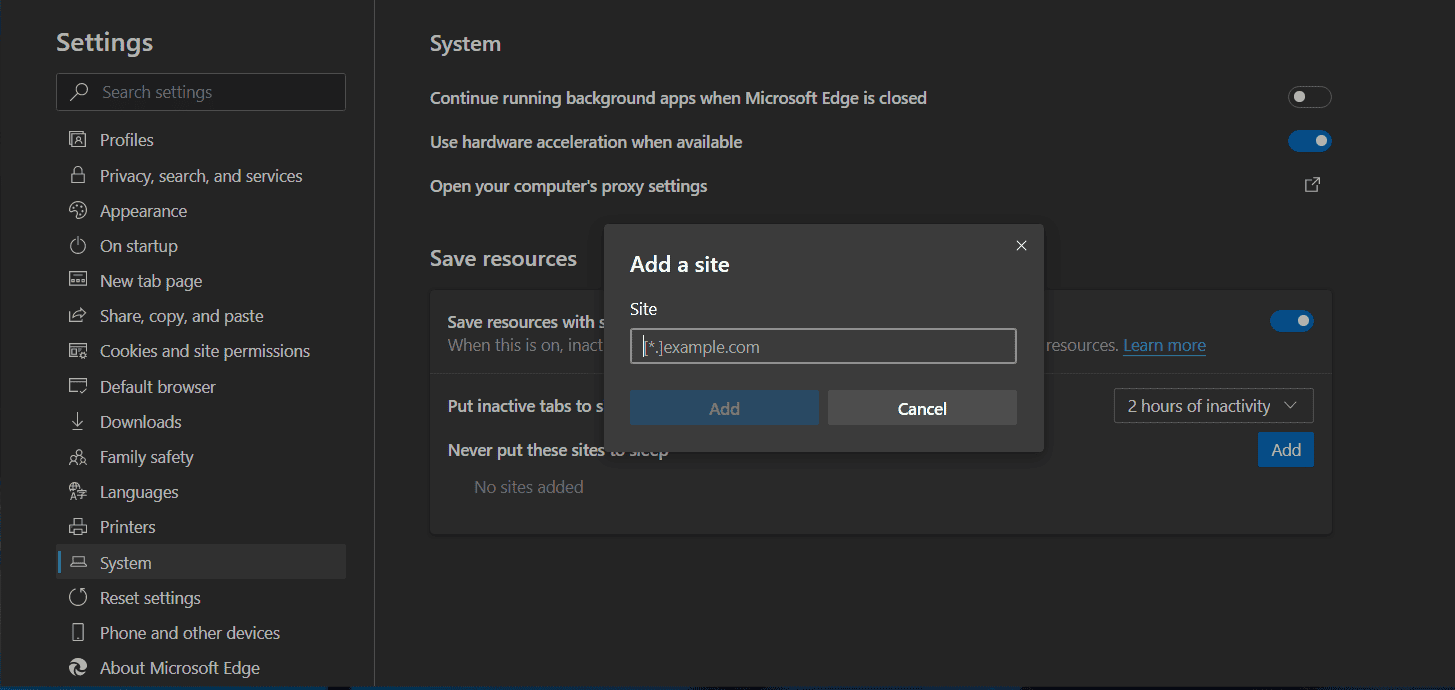Close the Add a site dialog with the X
Viewport: 1455px width, 690px height.
(1021, 245)
